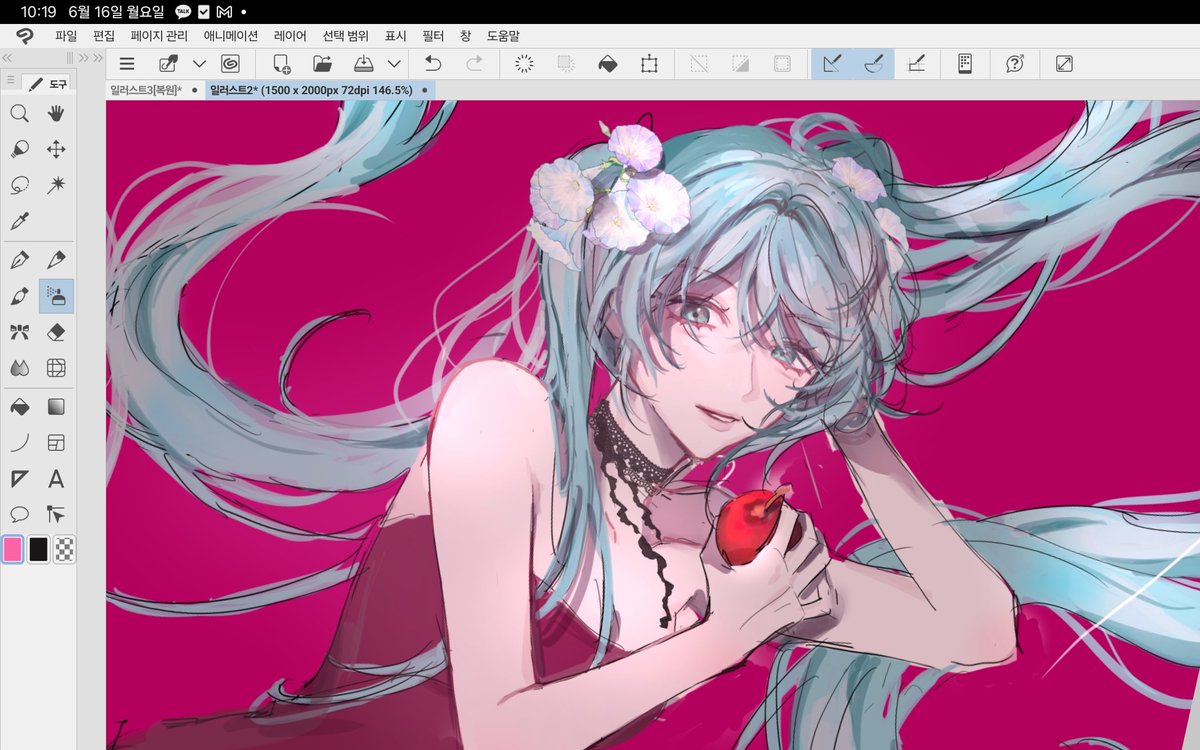Screen dimensions: 1200x750
Task: Select the Text tool
Action: 56,479
